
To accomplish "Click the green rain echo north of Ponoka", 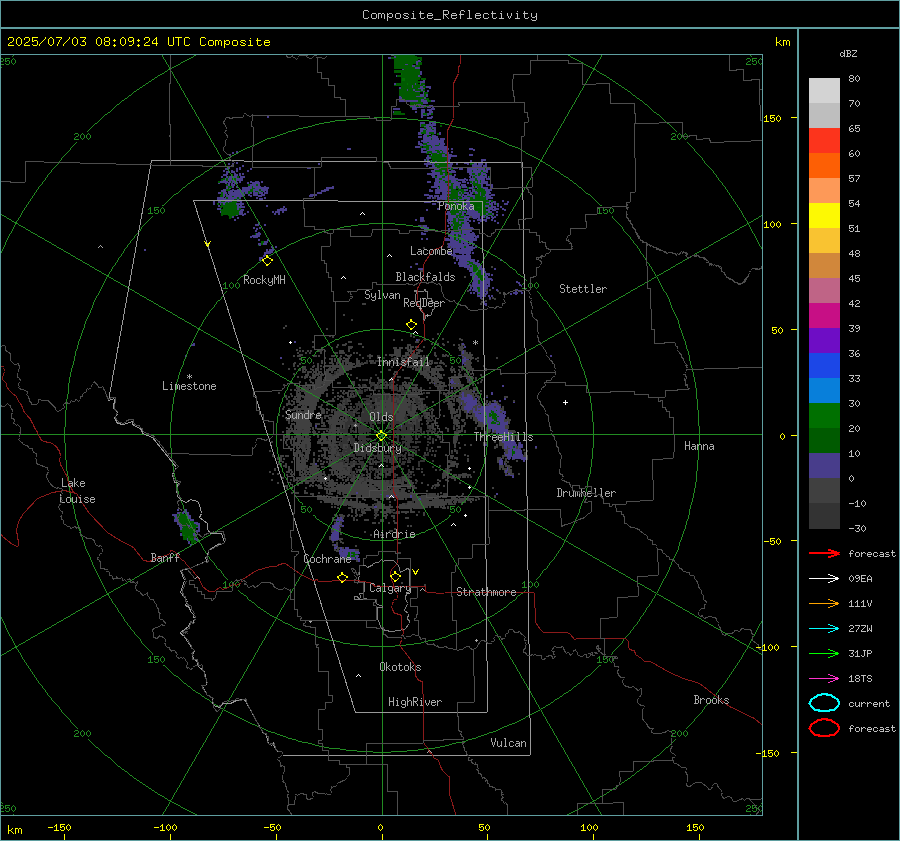I will (409, 80).
